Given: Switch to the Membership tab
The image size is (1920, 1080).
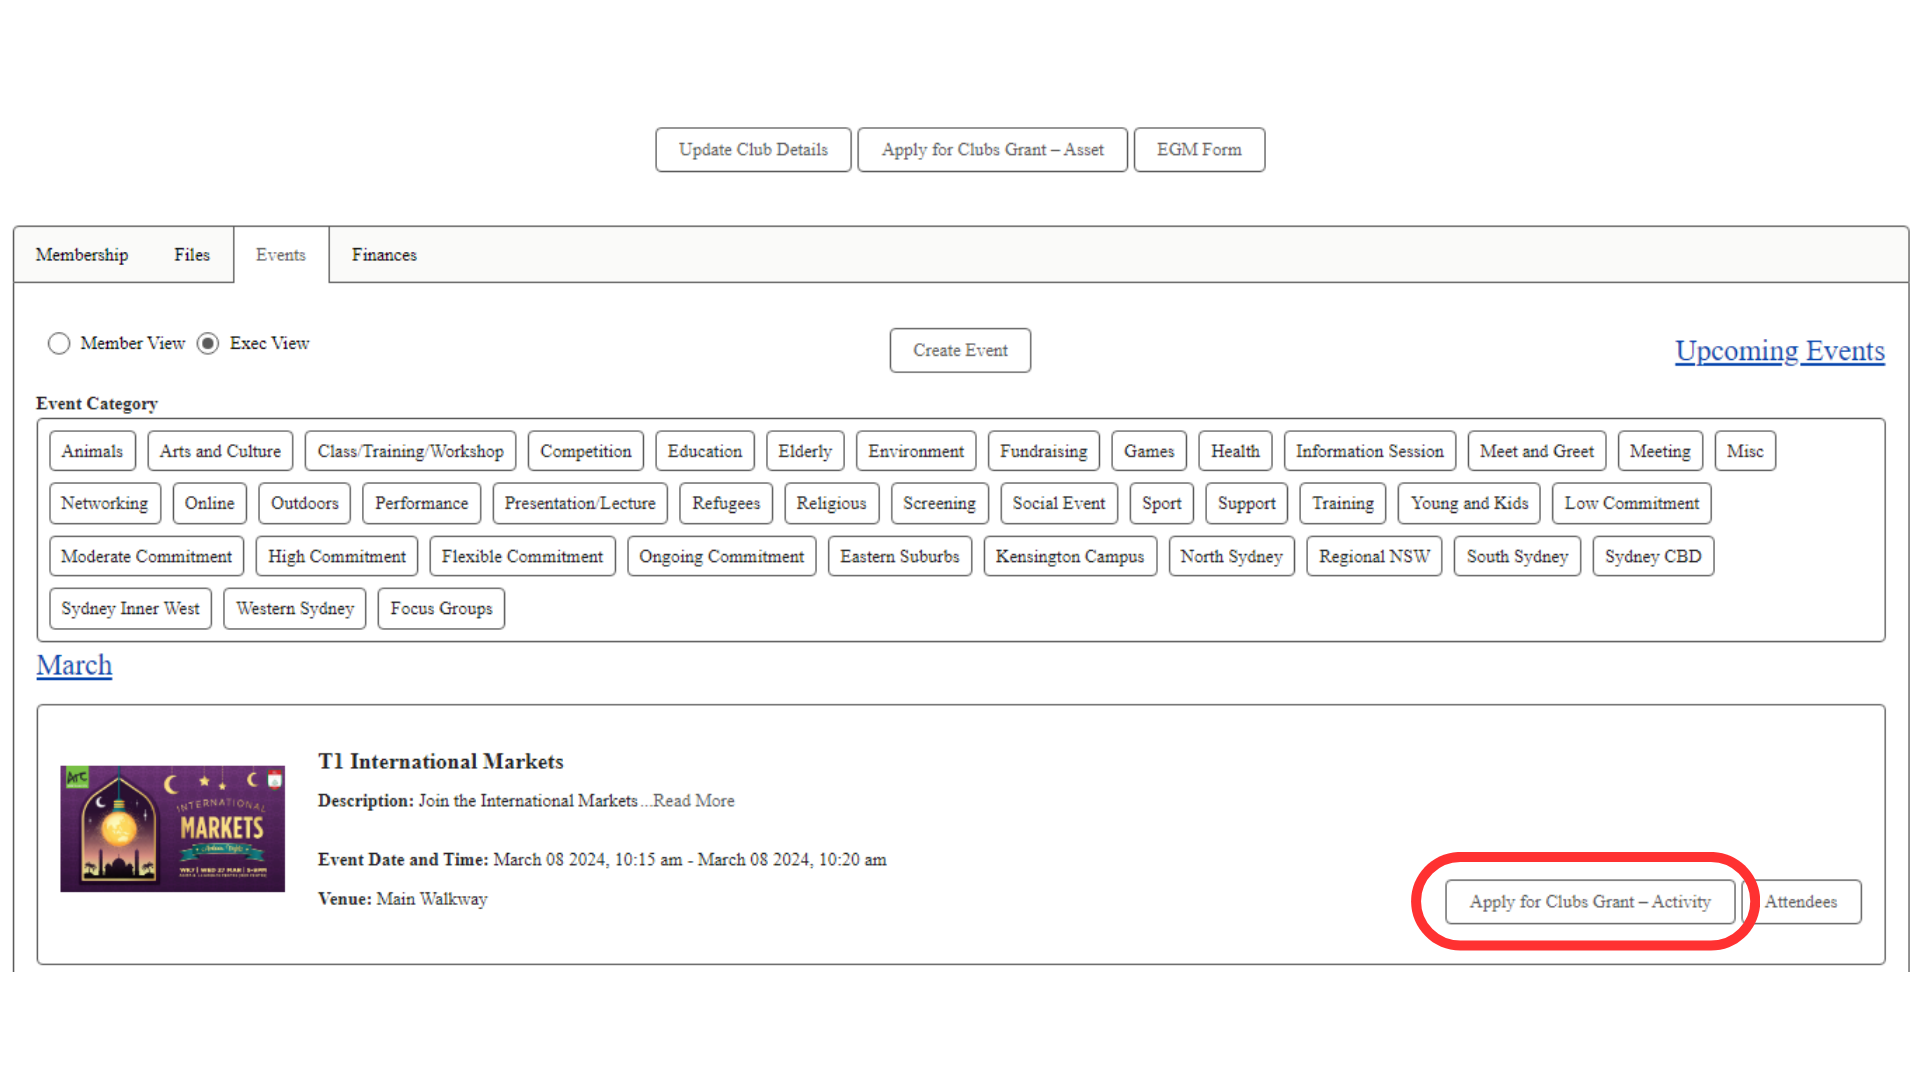Looking at the screenshot, I should click(80, 255).
